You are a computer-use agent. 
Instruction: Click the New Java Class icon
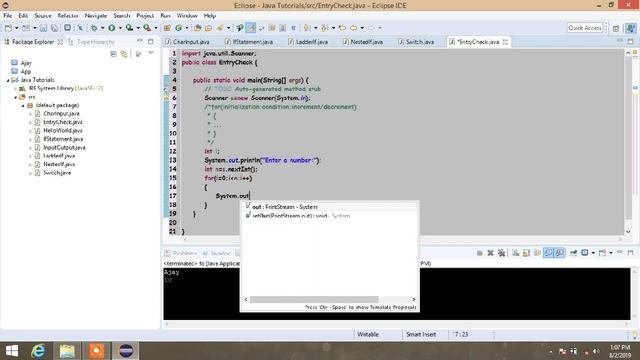(x=178, y=28)
